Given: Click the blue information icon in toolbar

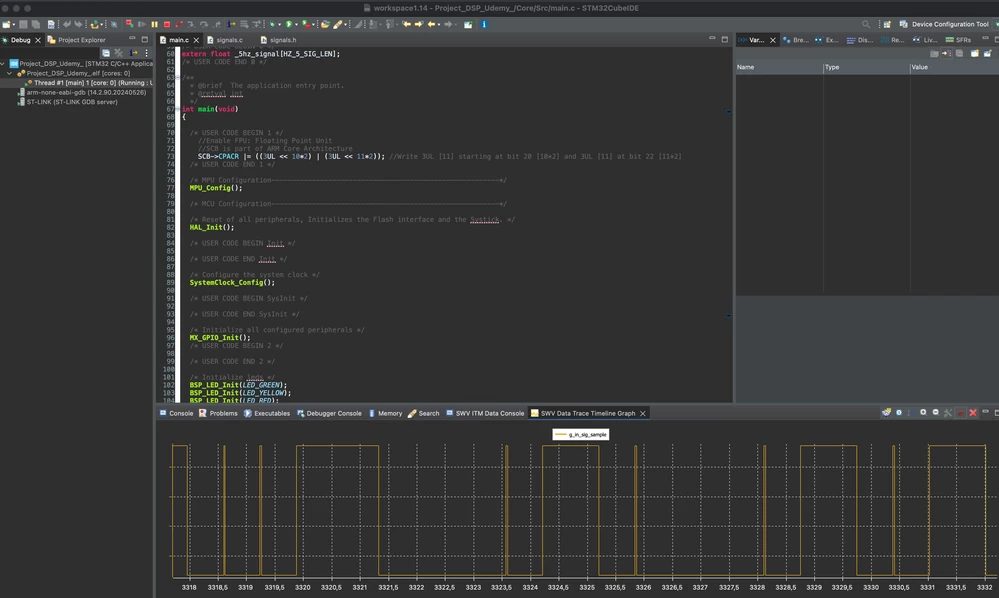Looking at the screenshot, I should tap(484, 24).
